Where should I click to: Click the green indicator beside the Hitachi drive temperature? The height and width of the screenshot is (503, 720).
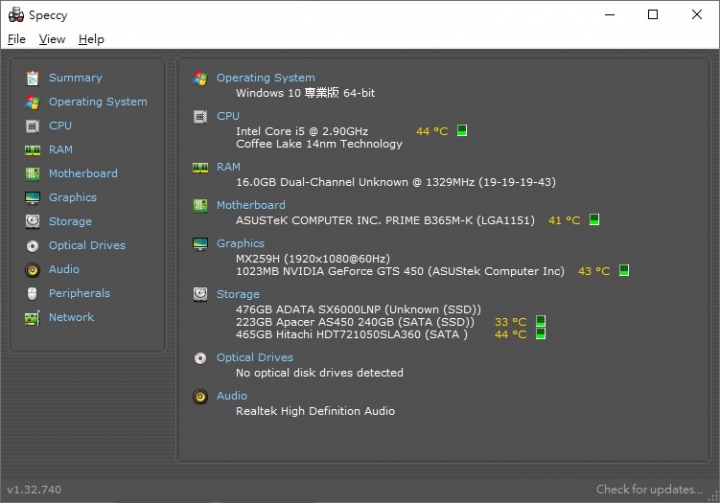tap(540, 333)
